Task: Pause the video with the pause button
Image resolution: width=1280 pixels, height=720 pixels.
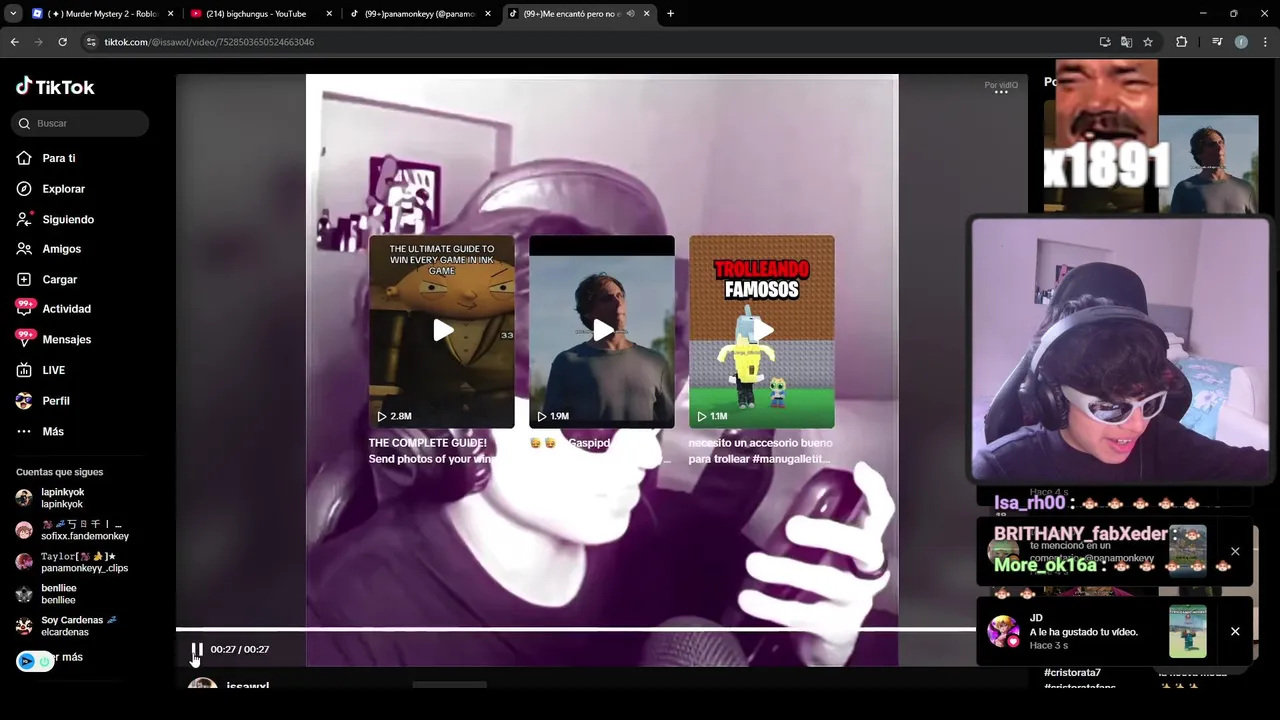Action: click(x=197, y=650)
